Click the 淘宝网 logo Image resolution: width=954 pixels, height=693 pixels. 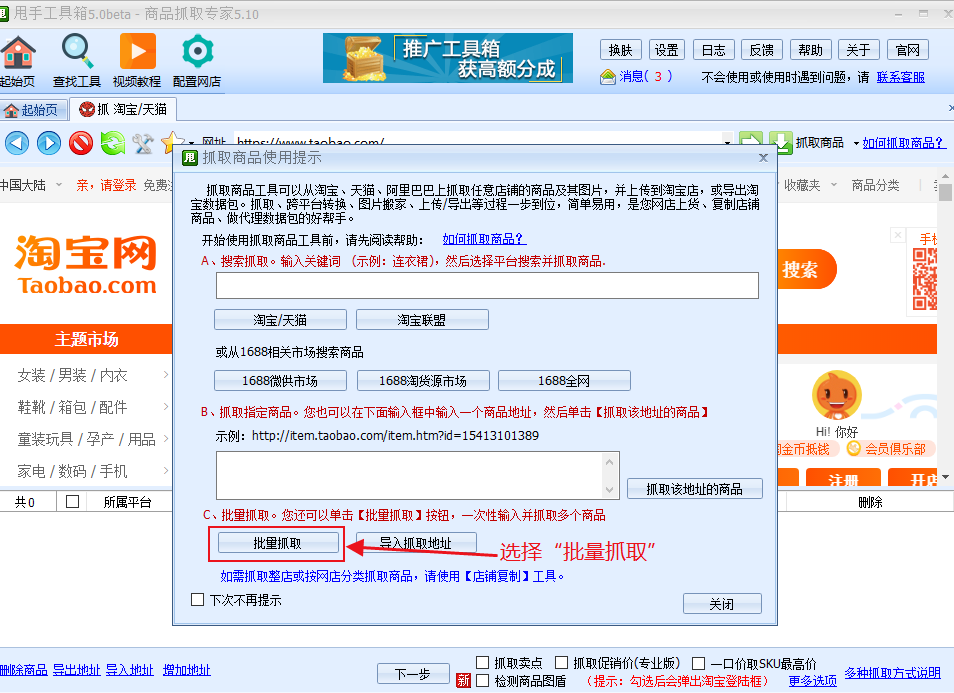tap(86, 265)
